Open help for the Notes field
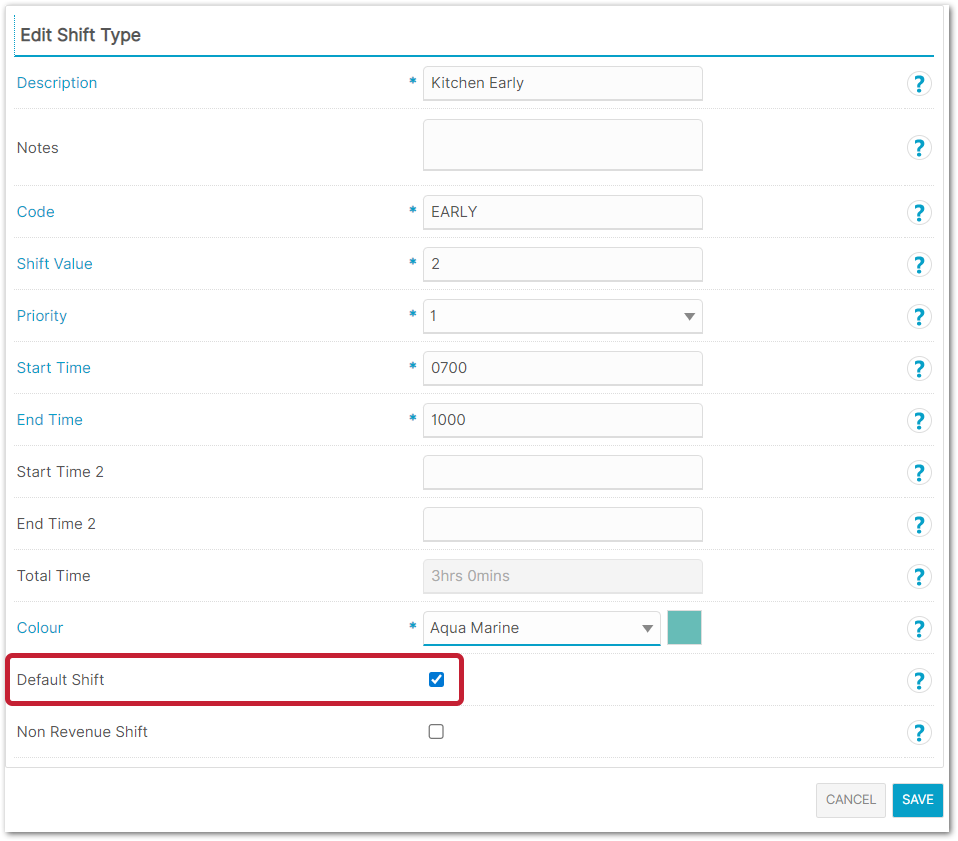 (x=918, y=148)
